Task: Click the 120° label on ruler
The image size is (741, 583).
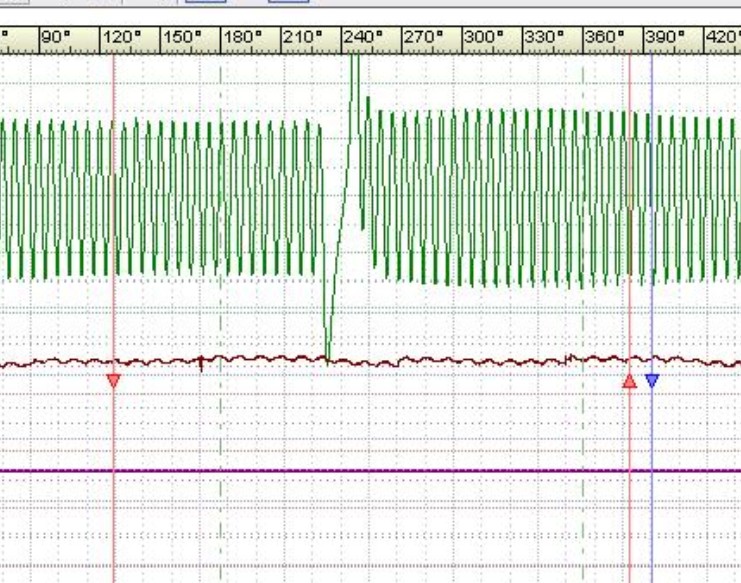Action: click(x=122, y=36)
